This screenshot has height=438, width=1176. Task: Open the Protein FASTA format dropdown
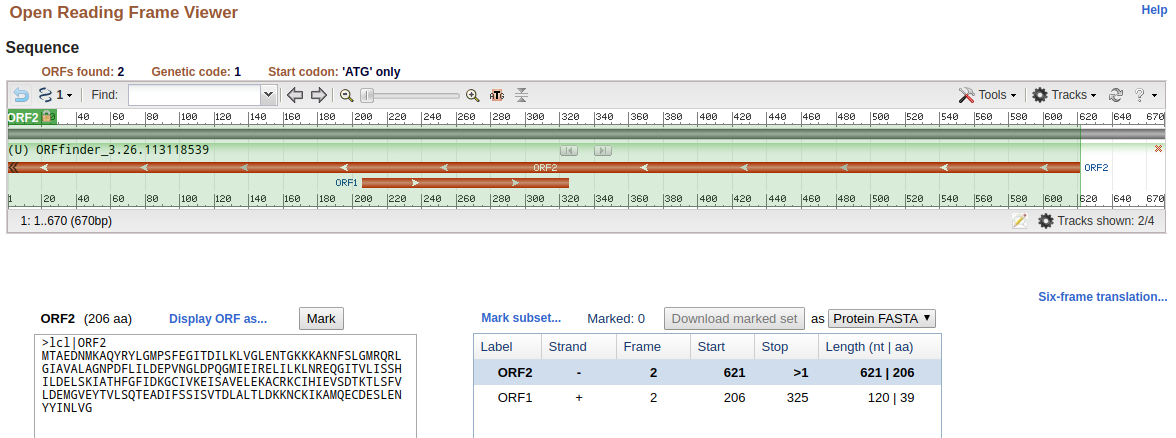pyautogui.click(x=882, y=319)
